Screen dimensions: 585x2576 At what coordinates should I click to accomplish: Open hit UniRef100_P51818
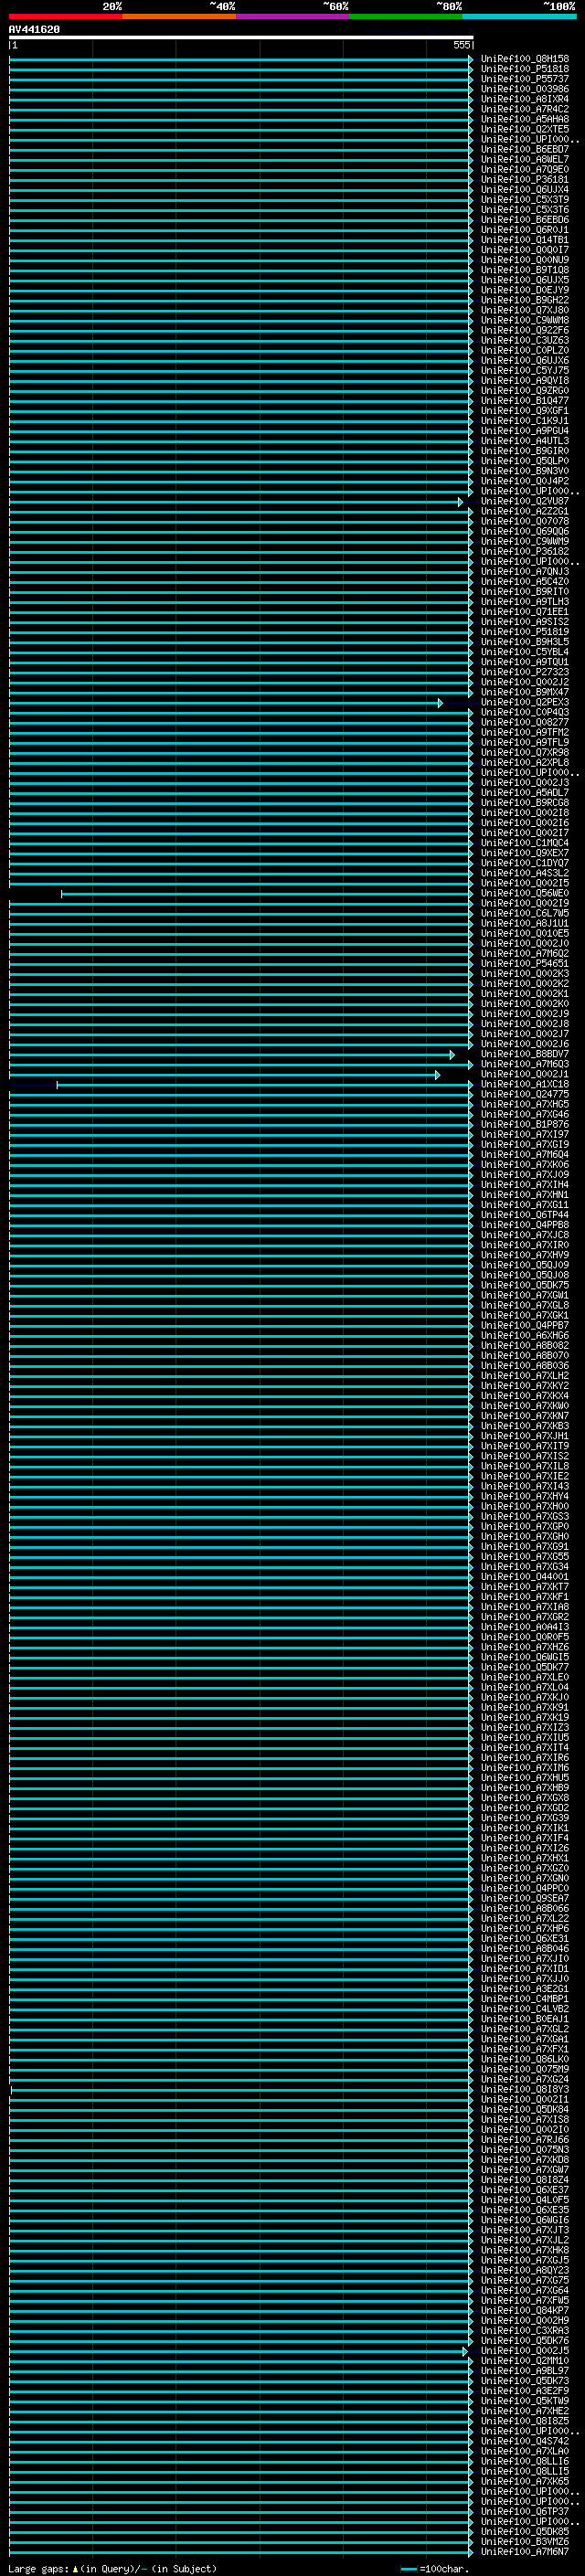click(525, 69)
